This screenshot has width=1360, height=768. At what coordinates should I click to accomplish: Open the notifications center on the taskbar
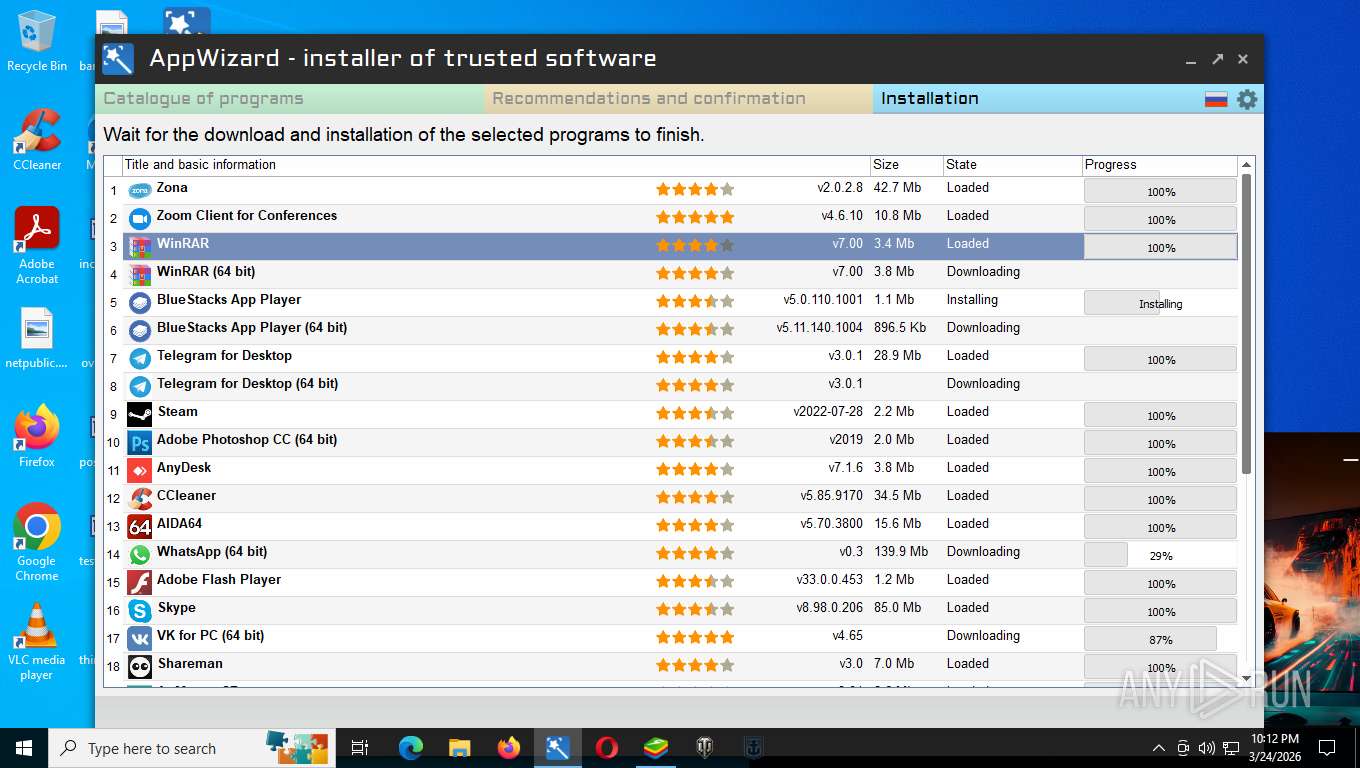click(x=1327, y=748)
